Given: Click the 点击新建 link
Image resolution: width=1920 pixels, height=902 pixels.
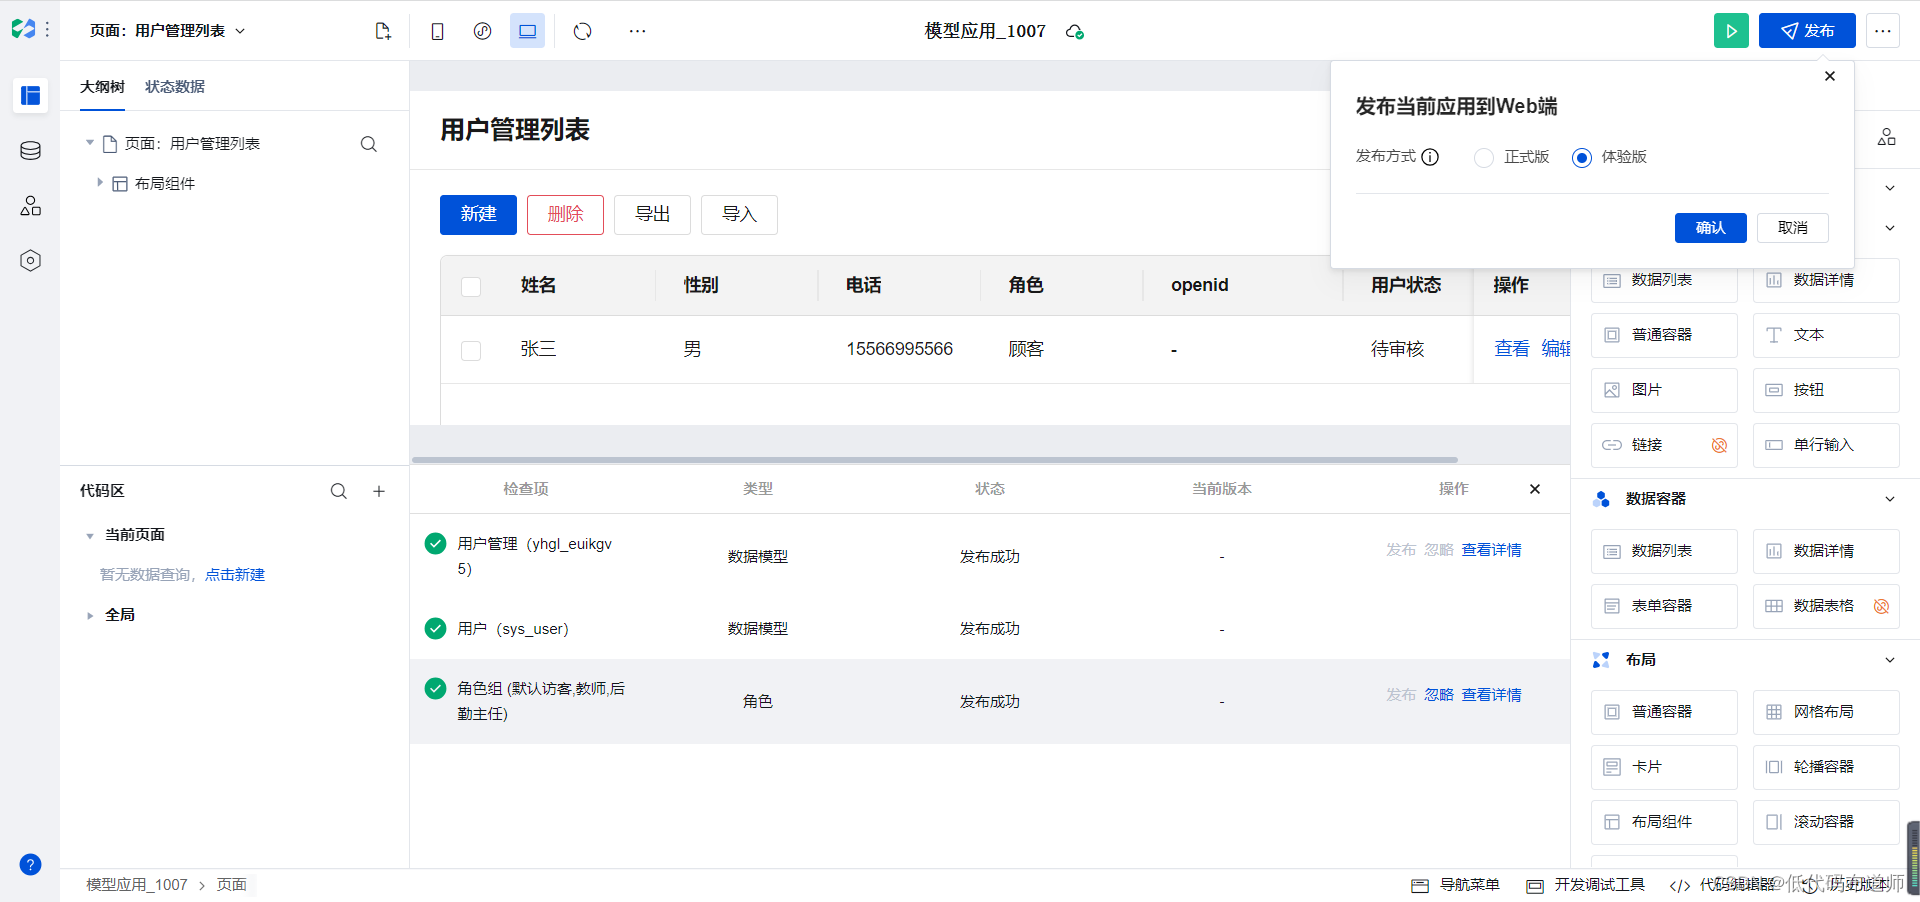Looking at the screenshot, I should click(x=235, y=575).
